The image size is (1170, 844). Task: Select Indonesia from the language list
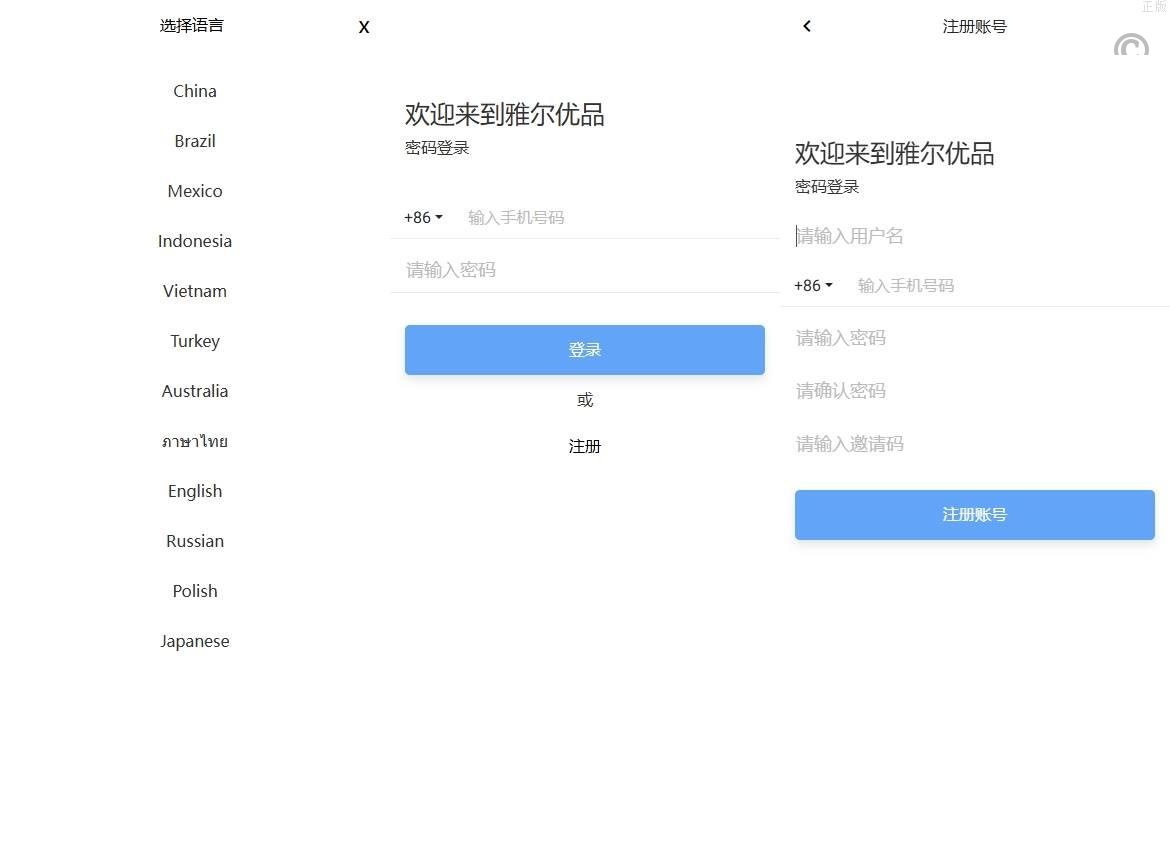click(194, 241)
